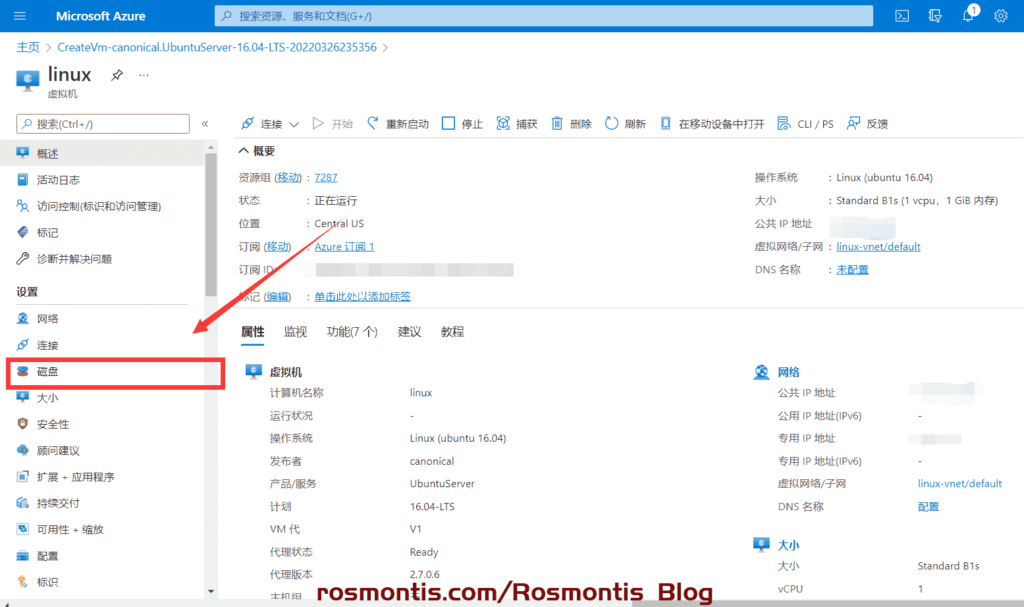Switch to the 教程 tab
The height and width of the screenshot is (607, 1024).
click(x=452, y=332)
